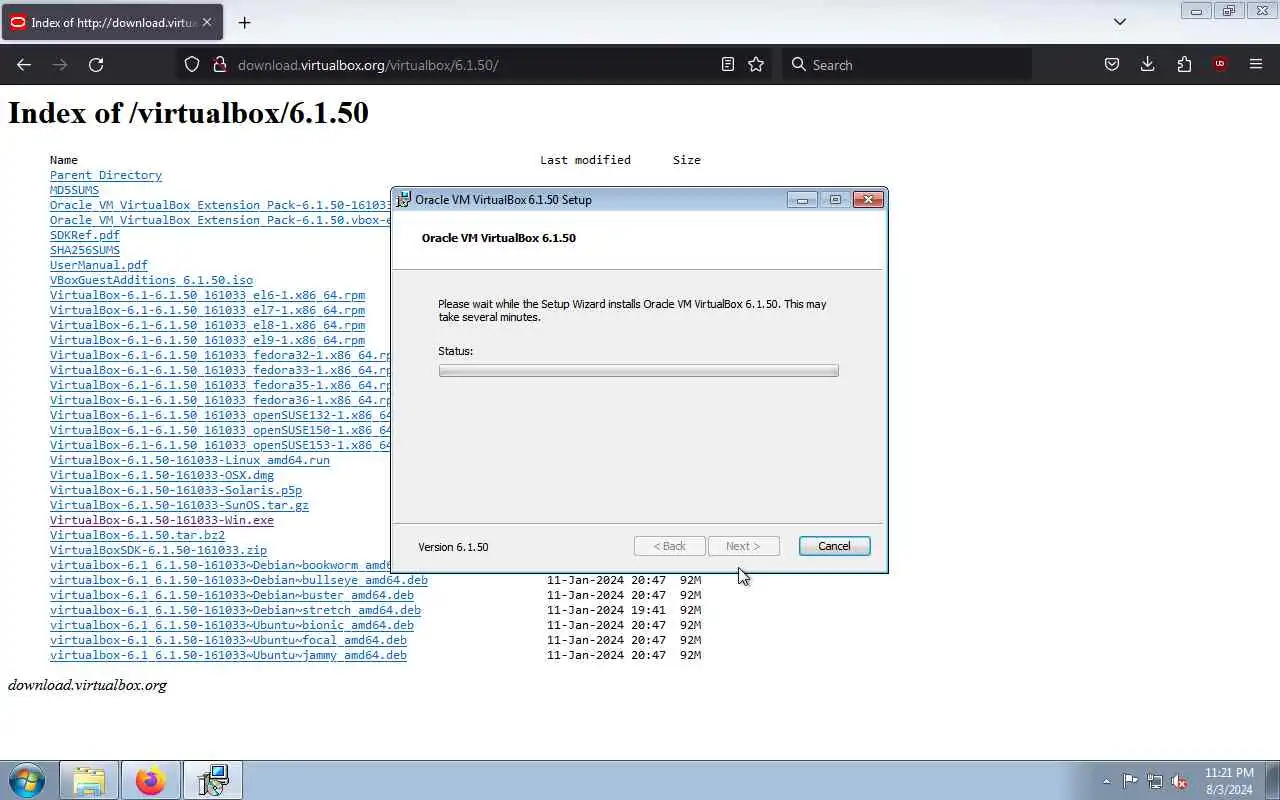Cancel the VirtualBox 6.1.50 installation
1280x800 pixels.
(x=834, y=546)
